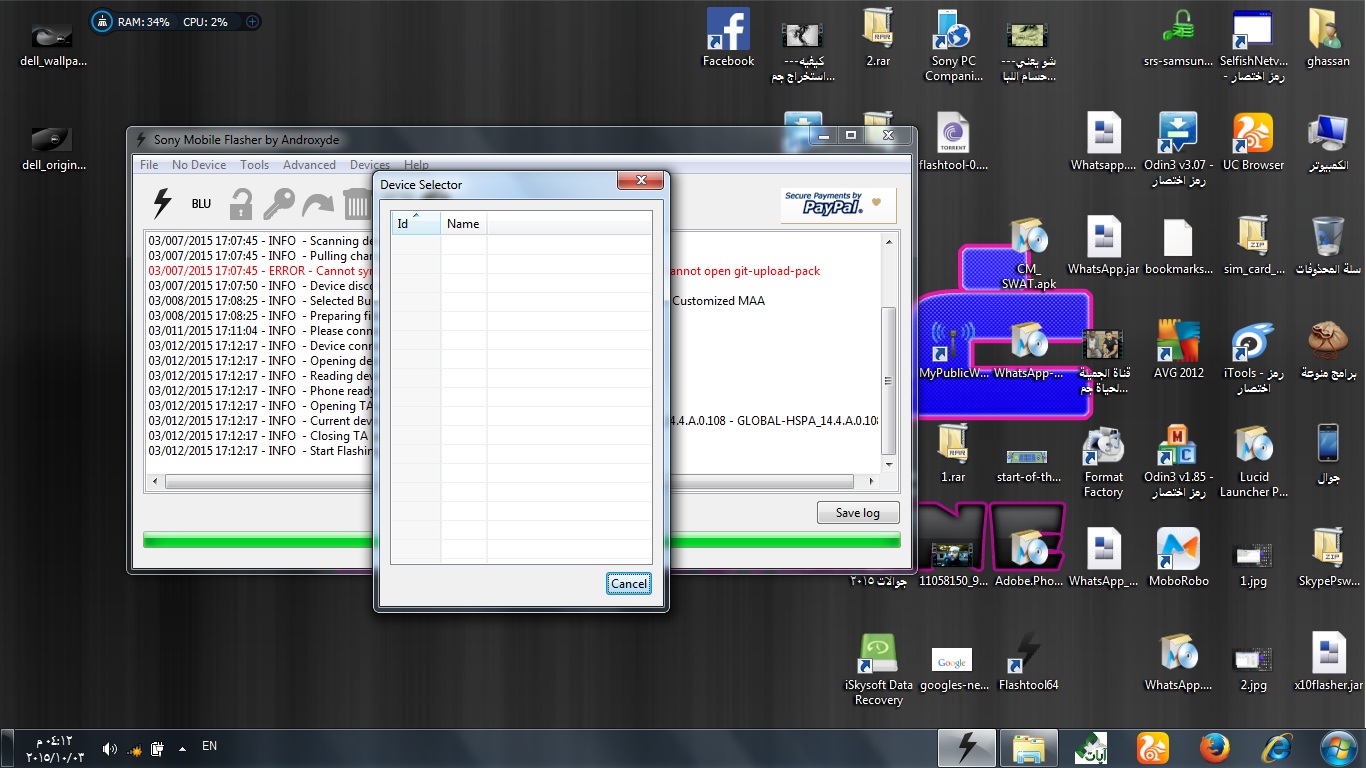Screen dimensions: 1366x768
Task: Select the x10flasher.jar file icon
Action: (1328, 663)
